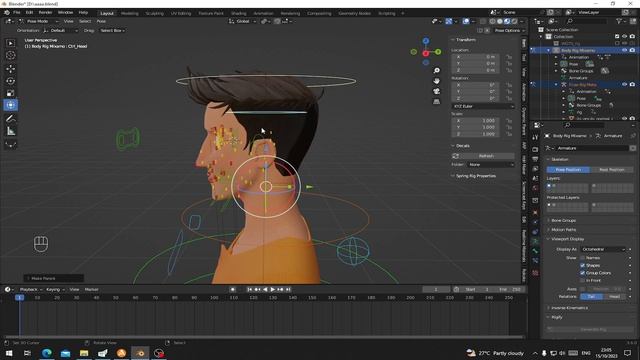This screenshot has width=640, height=360.
Task: Switch to the Shading workspace tab
Action: [238, 13]
